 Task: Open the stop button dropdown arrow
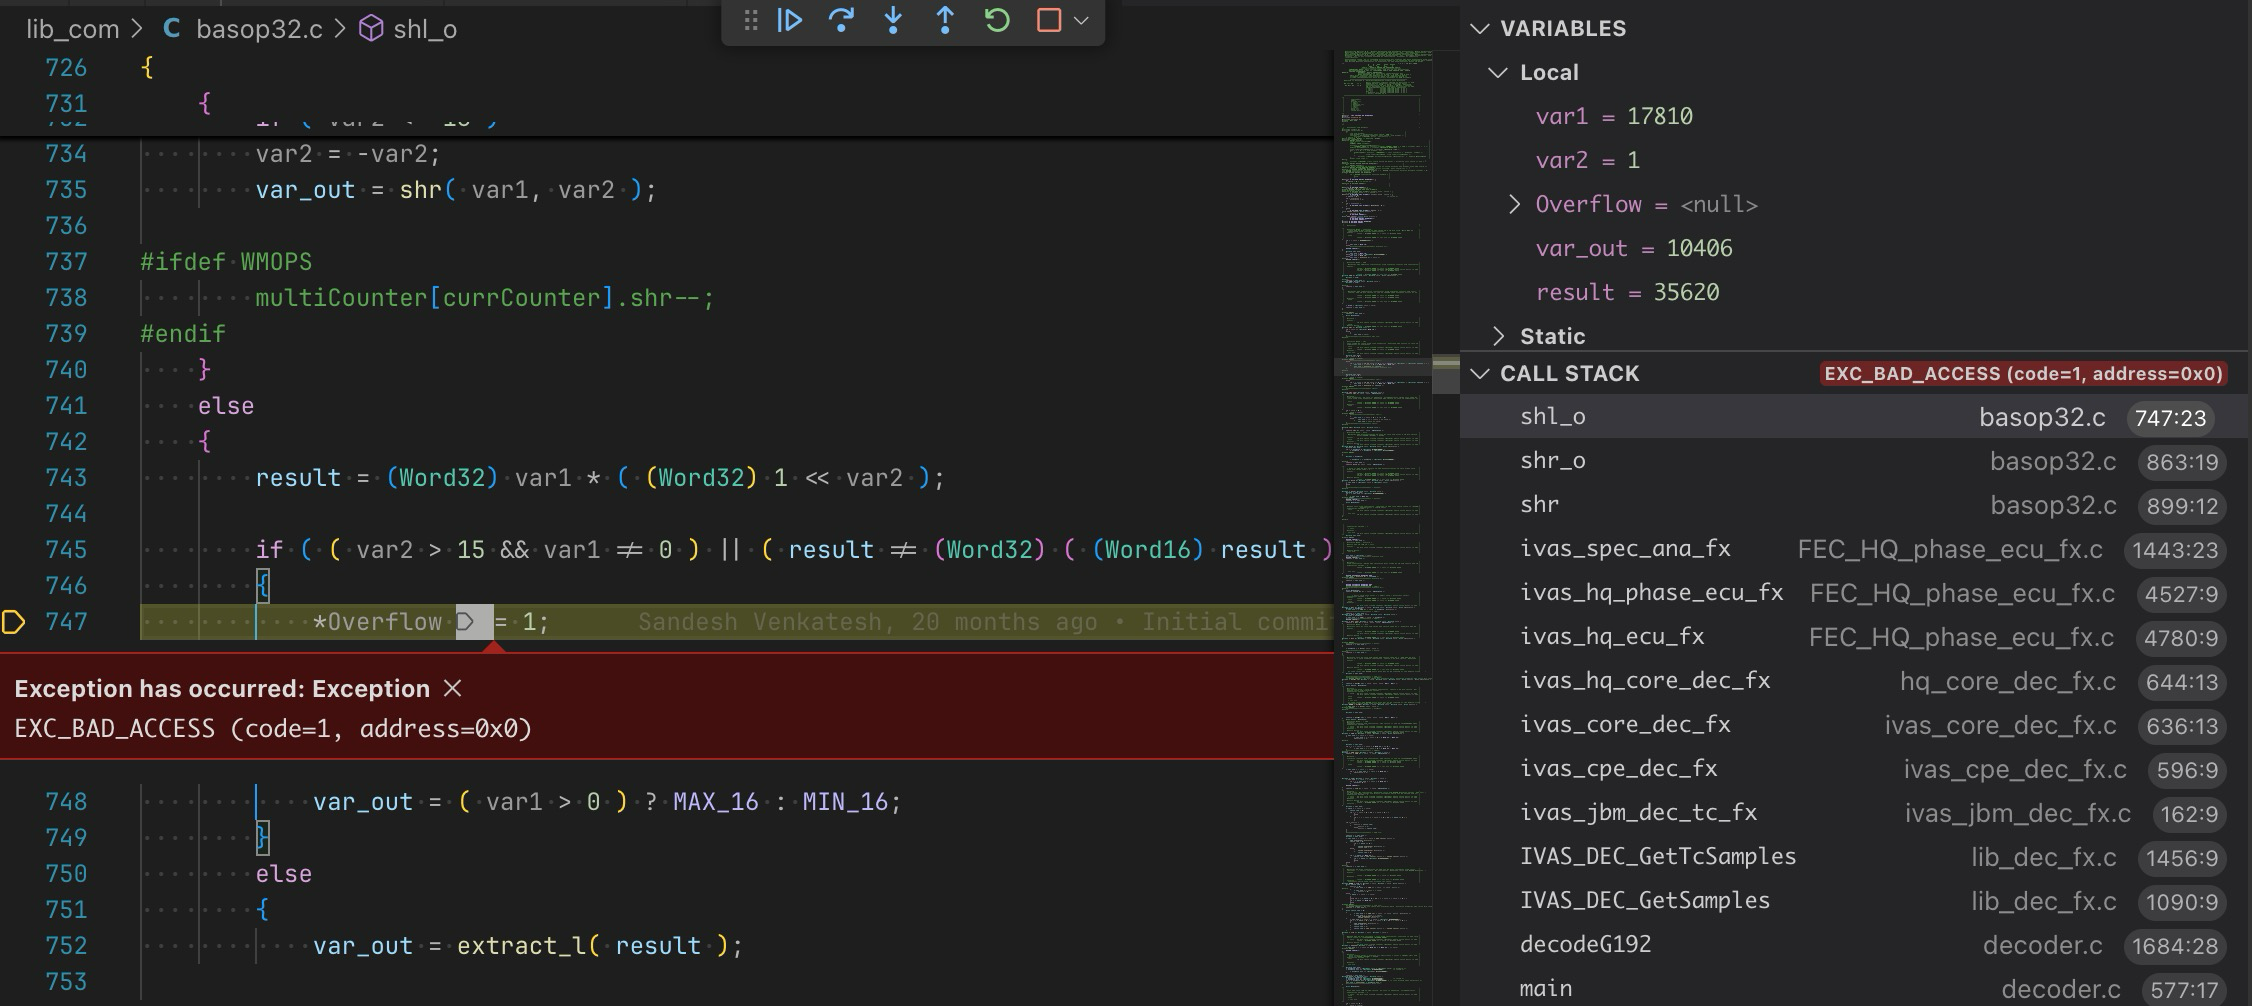pos(1082,20)
